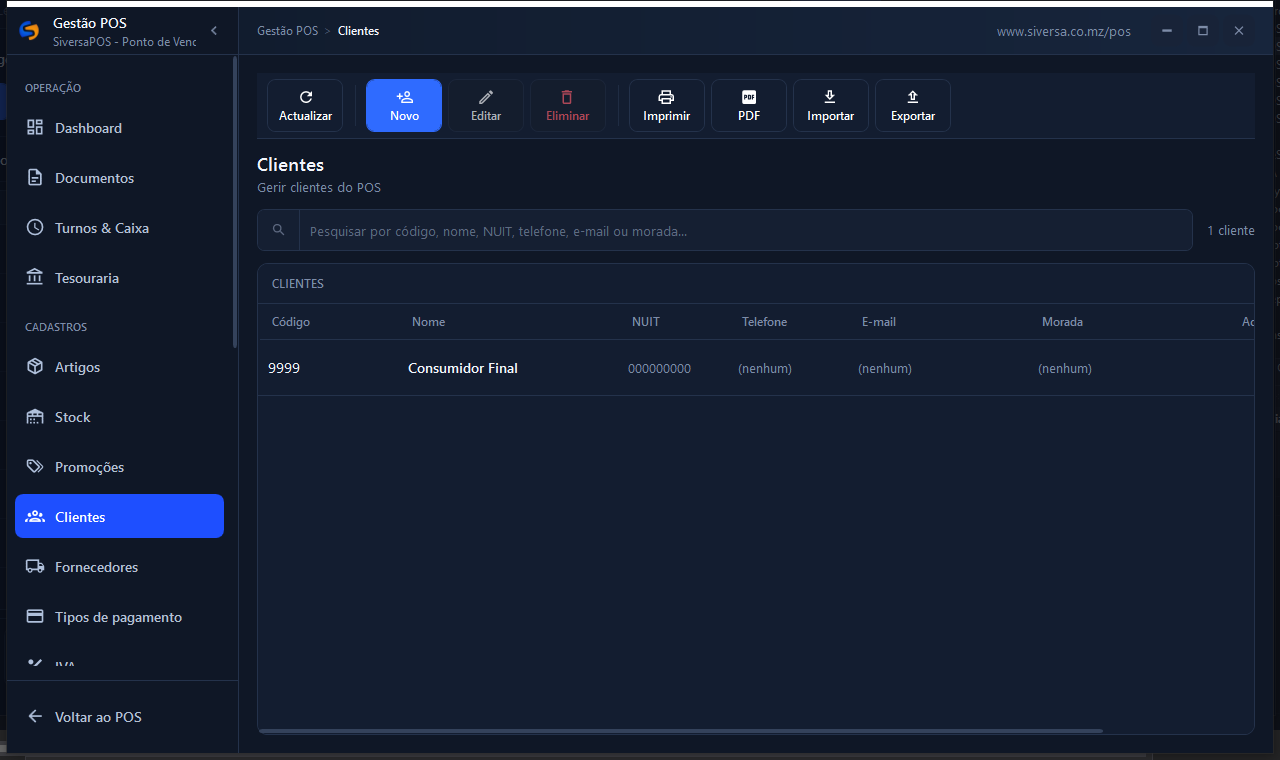
Task: Click the Exportar upload button
Action: coord(913,106)
